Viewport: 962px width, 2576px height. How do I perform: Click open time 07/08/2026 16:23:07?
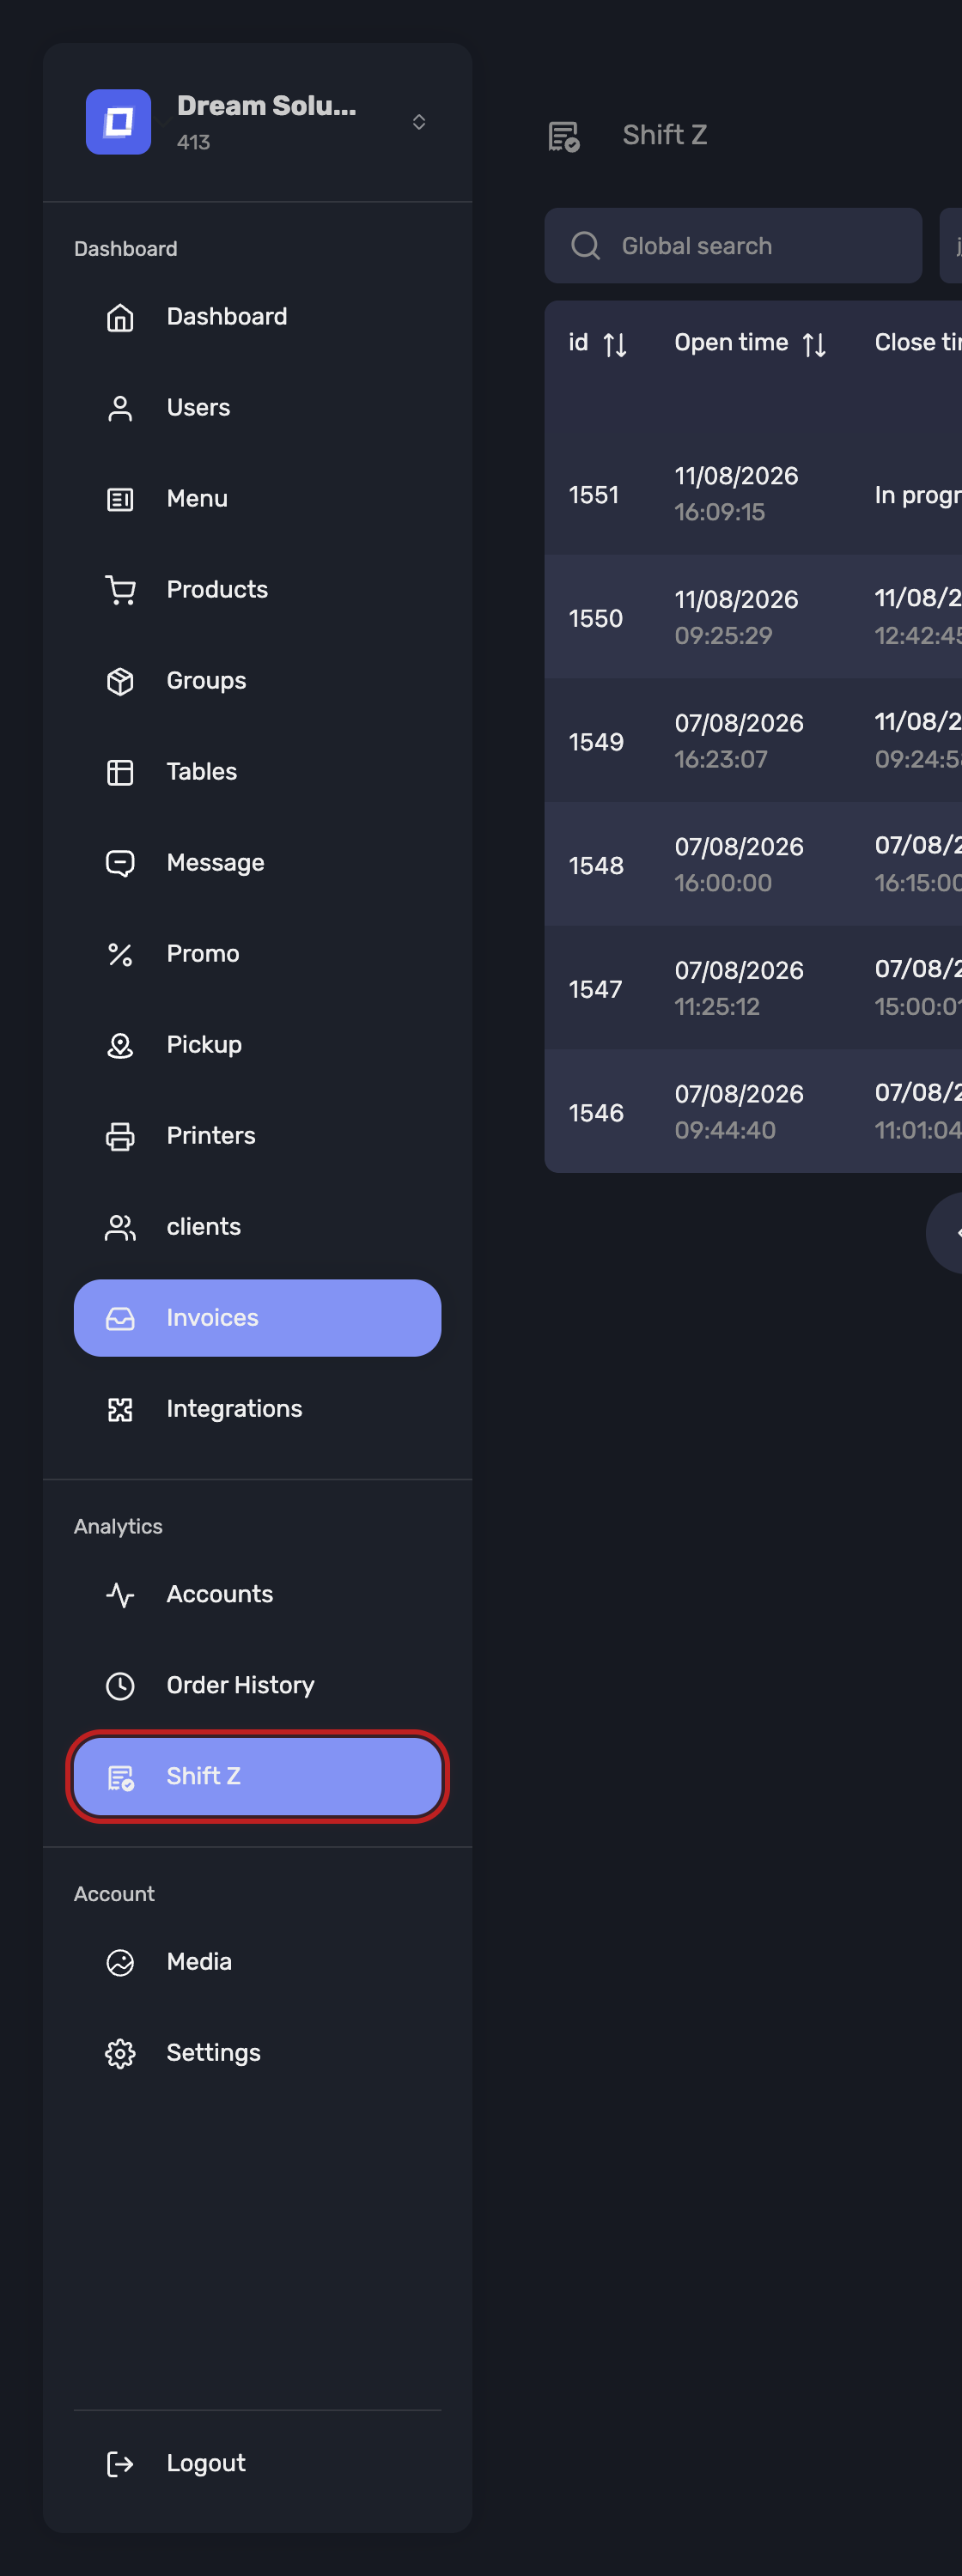point(739,741)
